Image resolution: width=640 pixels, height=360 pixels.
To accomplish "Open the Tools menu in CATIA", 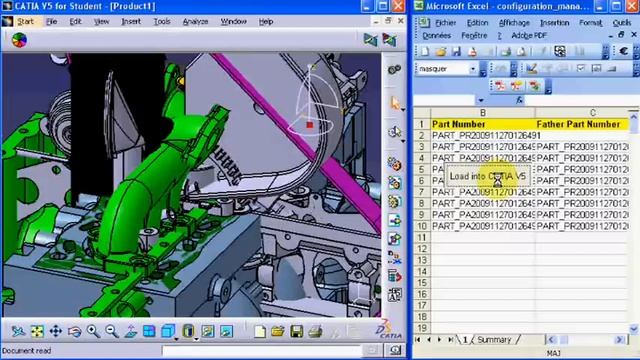I will 162,22.
